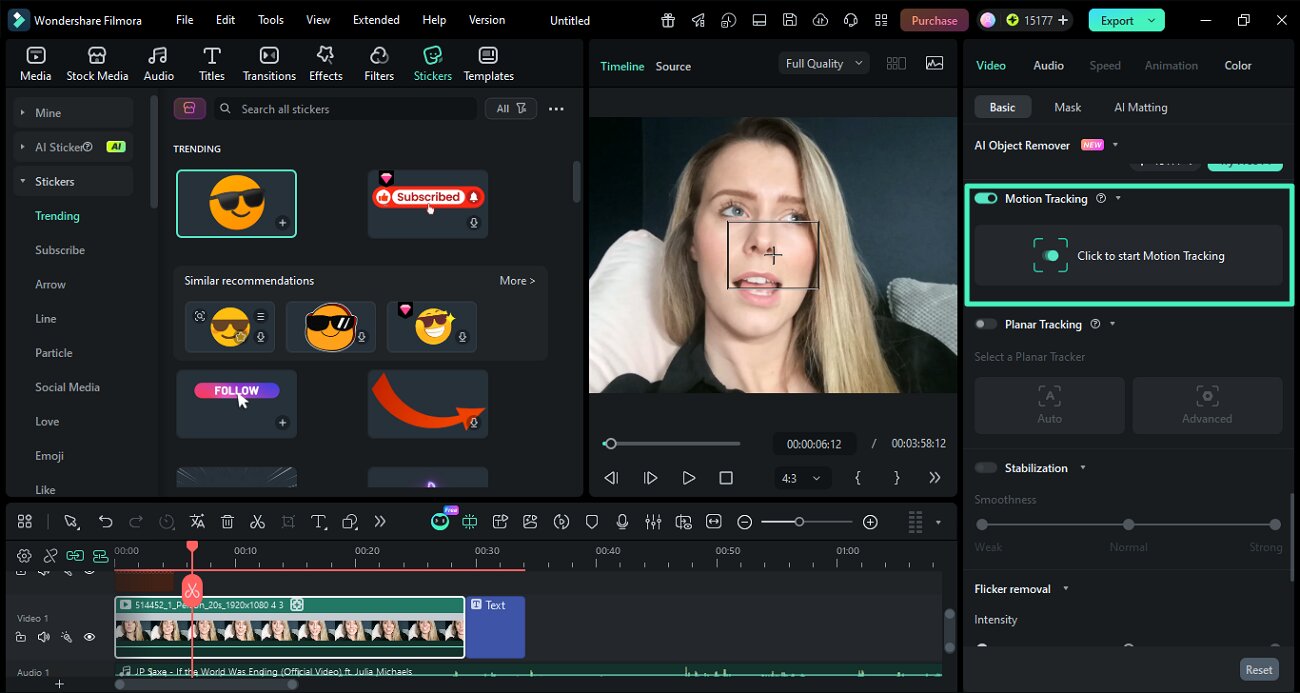Save project with floppy disk icon

pos(790,20)
